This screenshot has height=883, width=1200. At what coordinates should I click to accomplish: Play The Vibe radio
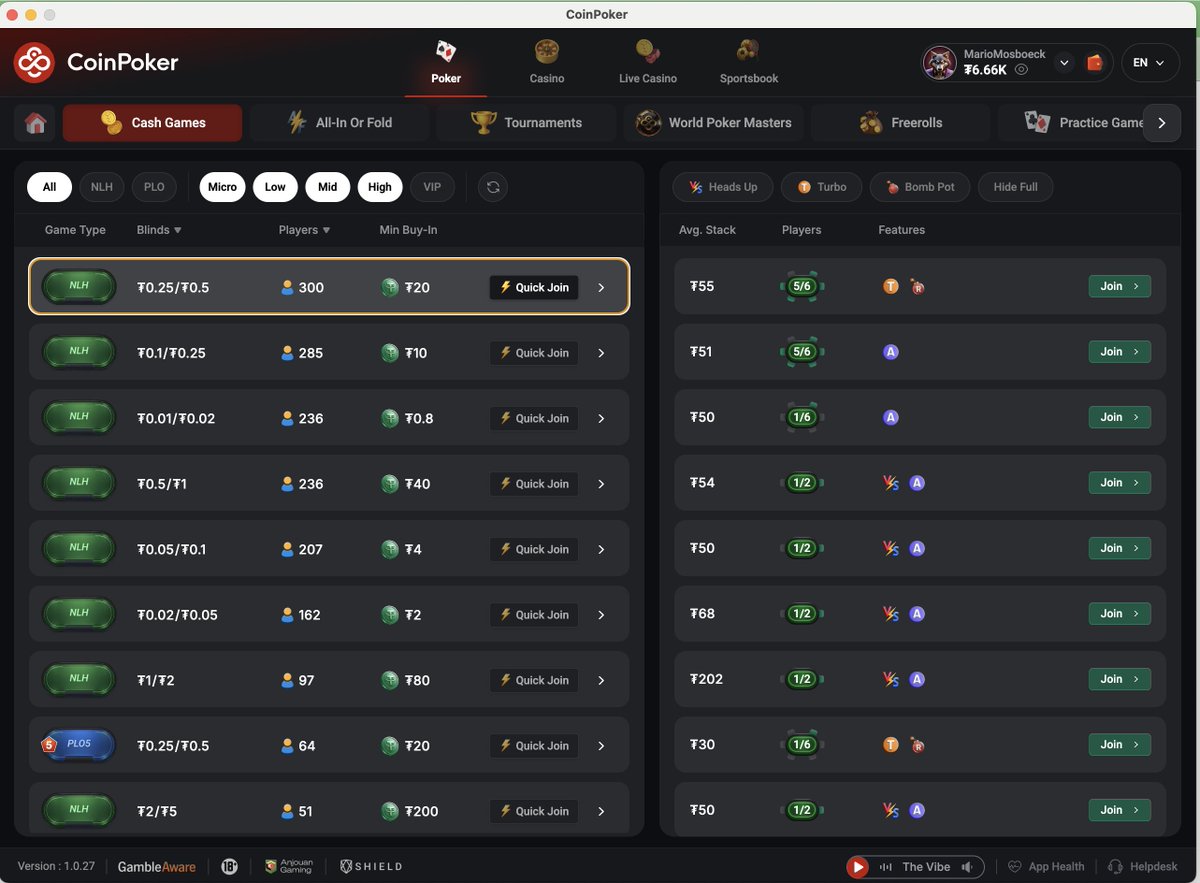tap(857, 867)
